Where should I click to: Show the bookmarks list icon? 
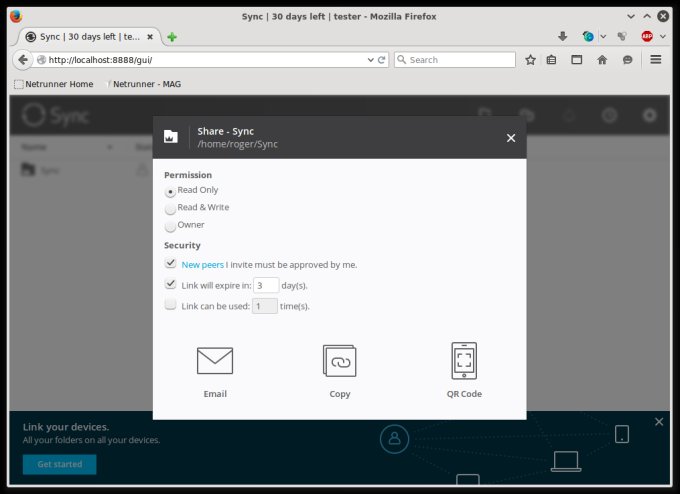pyautogui.click(x=551, y=60)
